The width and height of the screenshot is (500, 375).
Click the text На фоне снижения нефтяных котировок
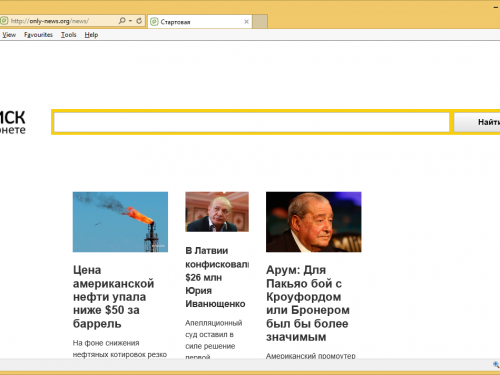coord(120,349)
